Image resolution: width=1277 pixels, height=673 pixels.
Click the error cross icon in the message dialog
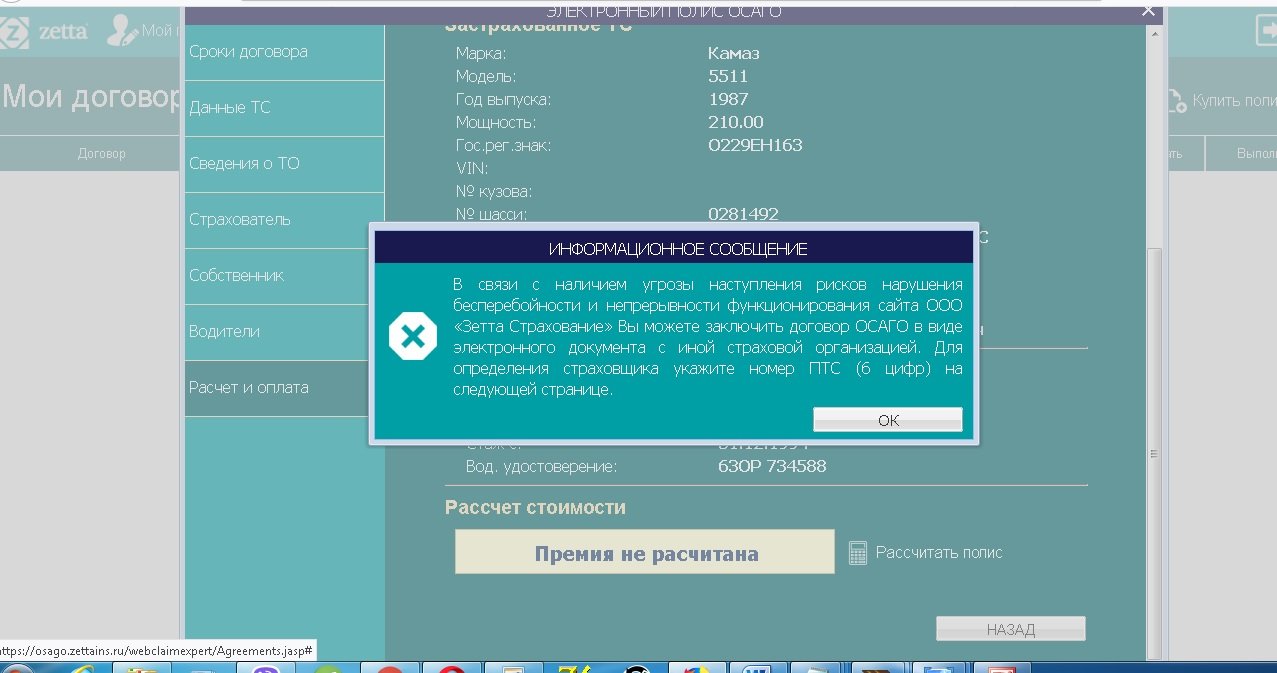click(x=413, y=336)
